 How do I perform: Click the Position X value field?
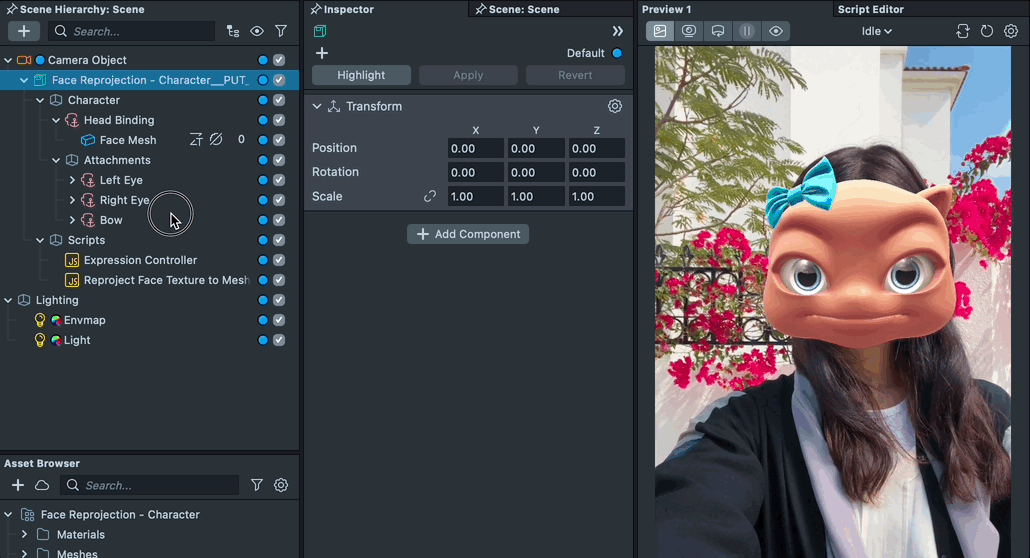pos(475,148)
